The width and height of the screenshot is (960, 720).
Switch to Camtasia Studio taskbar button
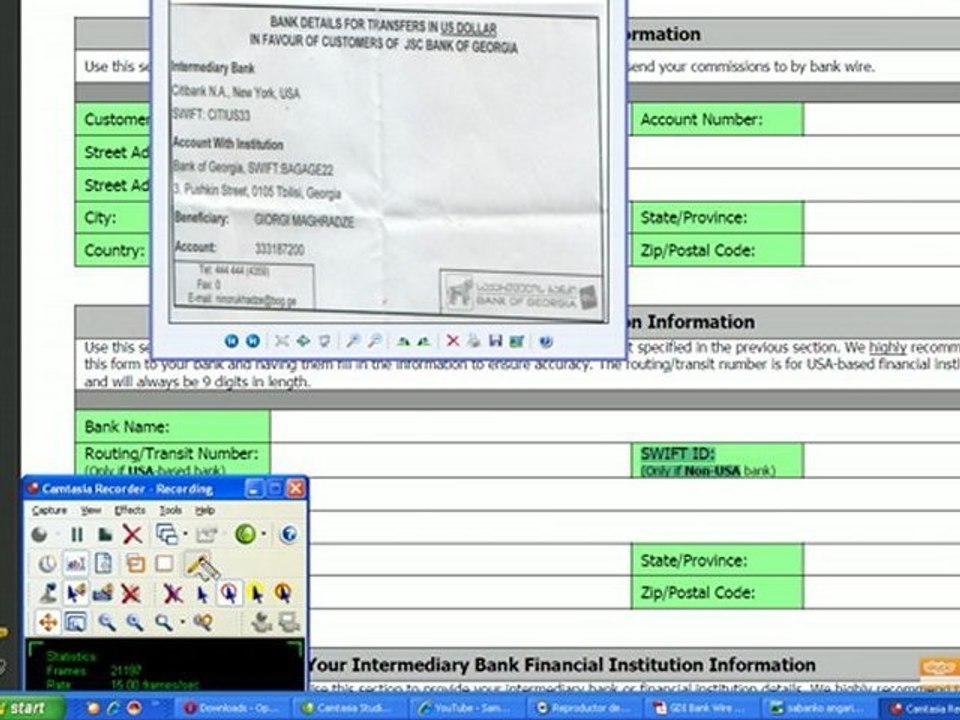351,708
